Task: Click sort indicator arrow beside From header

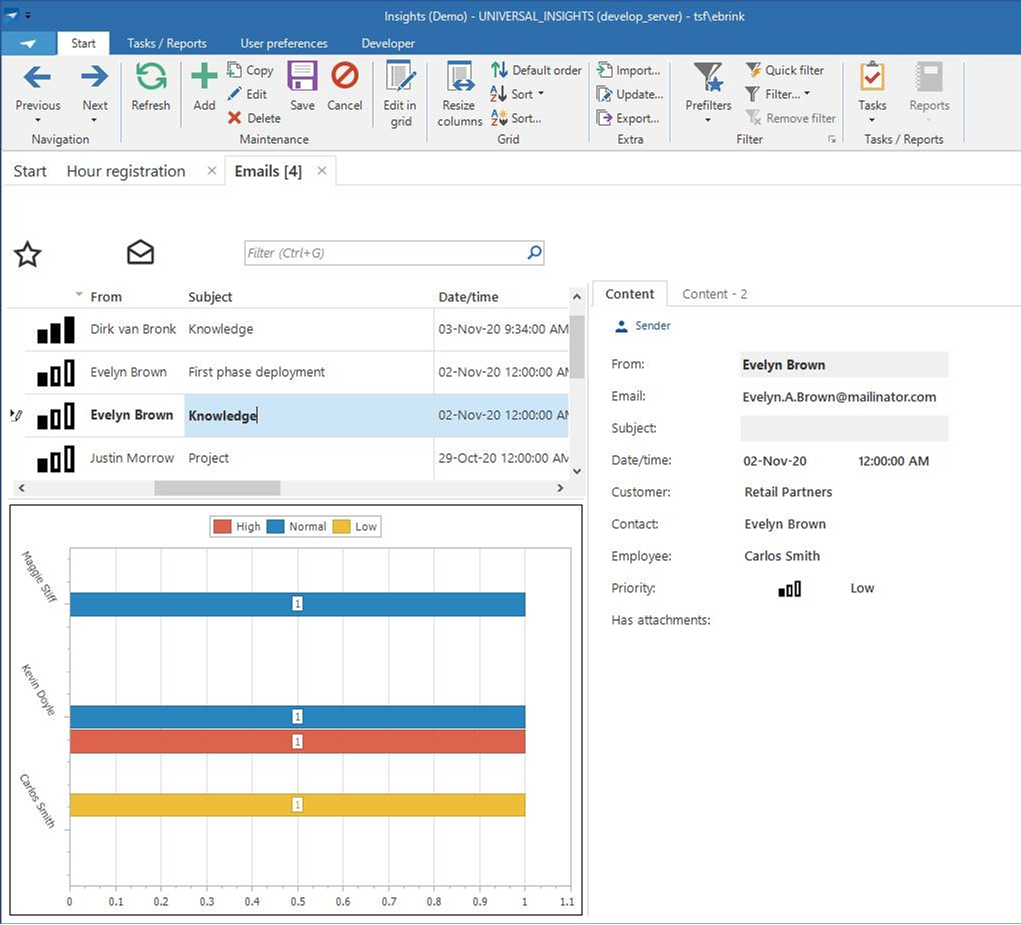Action: 79,294
